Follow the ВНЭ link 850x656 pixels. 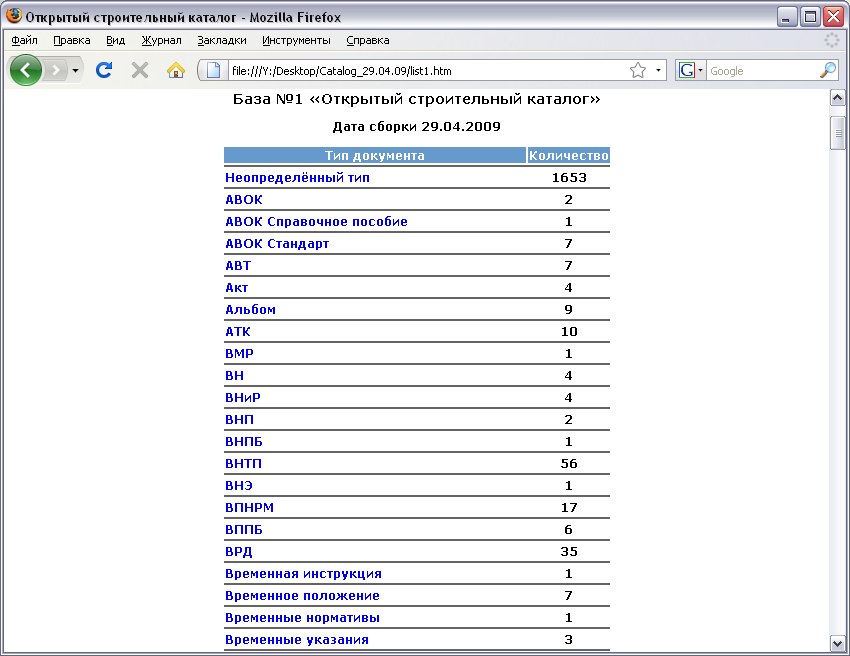click(x=239, y=485)
